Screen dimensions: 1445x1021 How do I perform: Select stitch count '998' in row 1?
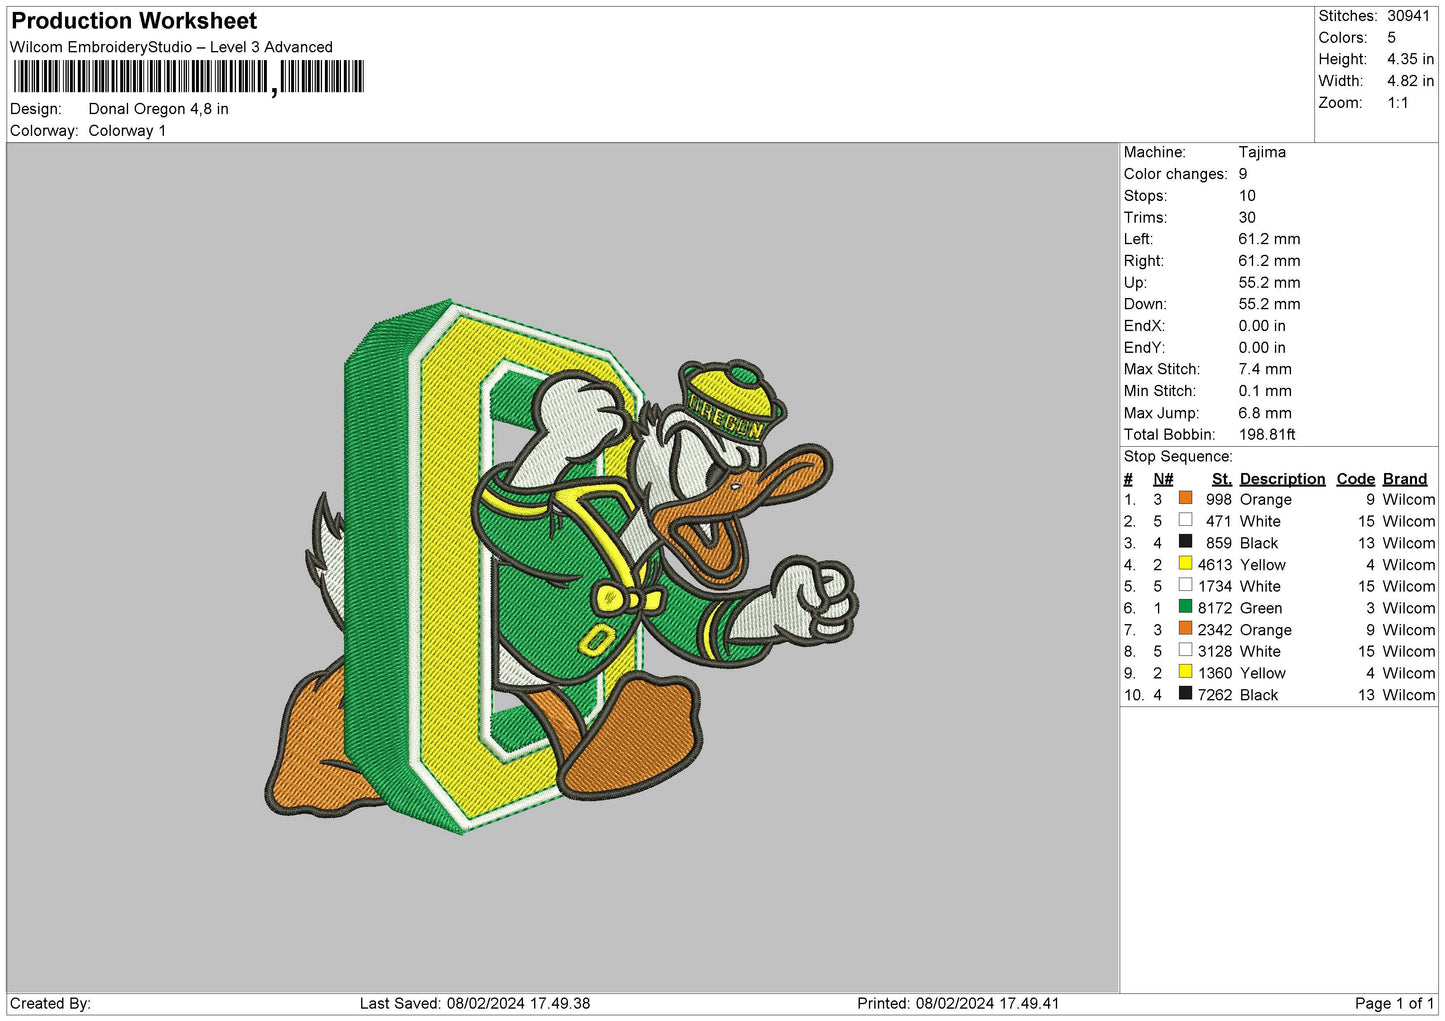pos(1219,500)
